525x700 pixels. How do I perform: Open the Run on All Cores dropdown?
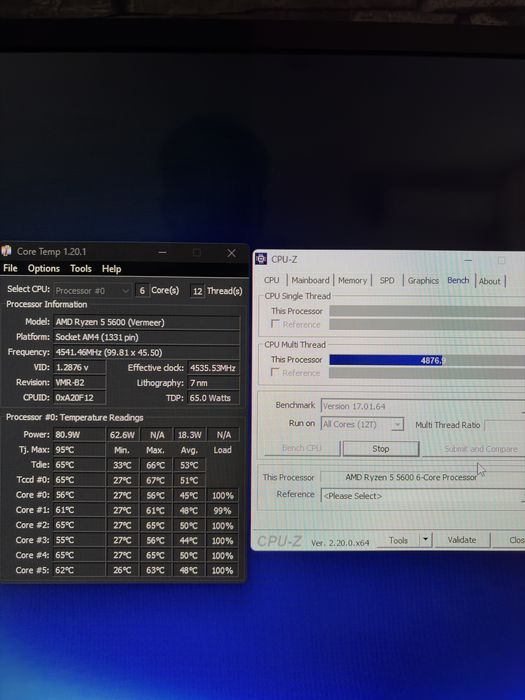pos(362,424)
